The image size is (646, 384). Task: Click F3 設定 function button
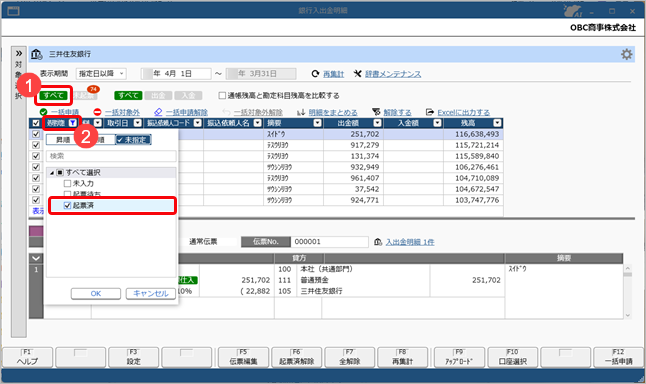(133, 357)
